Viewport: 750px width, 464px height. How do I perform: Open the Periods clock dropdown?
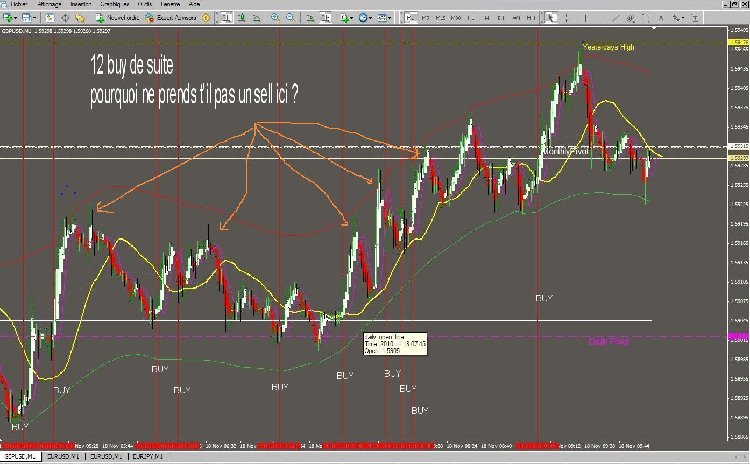(x=365, y=18)
